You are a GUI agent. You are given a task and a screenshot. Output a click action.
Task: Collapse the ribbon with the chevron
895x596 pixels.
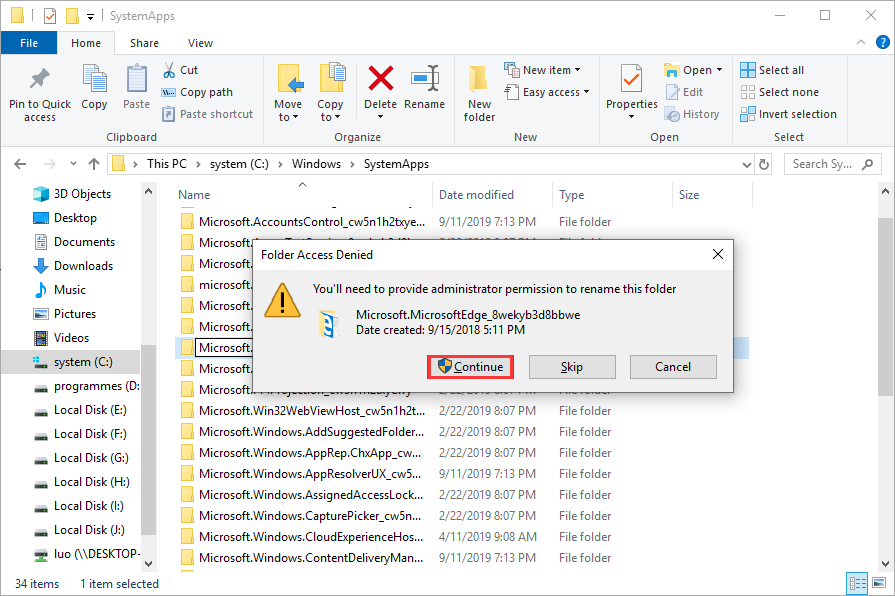tap(861, 42)
